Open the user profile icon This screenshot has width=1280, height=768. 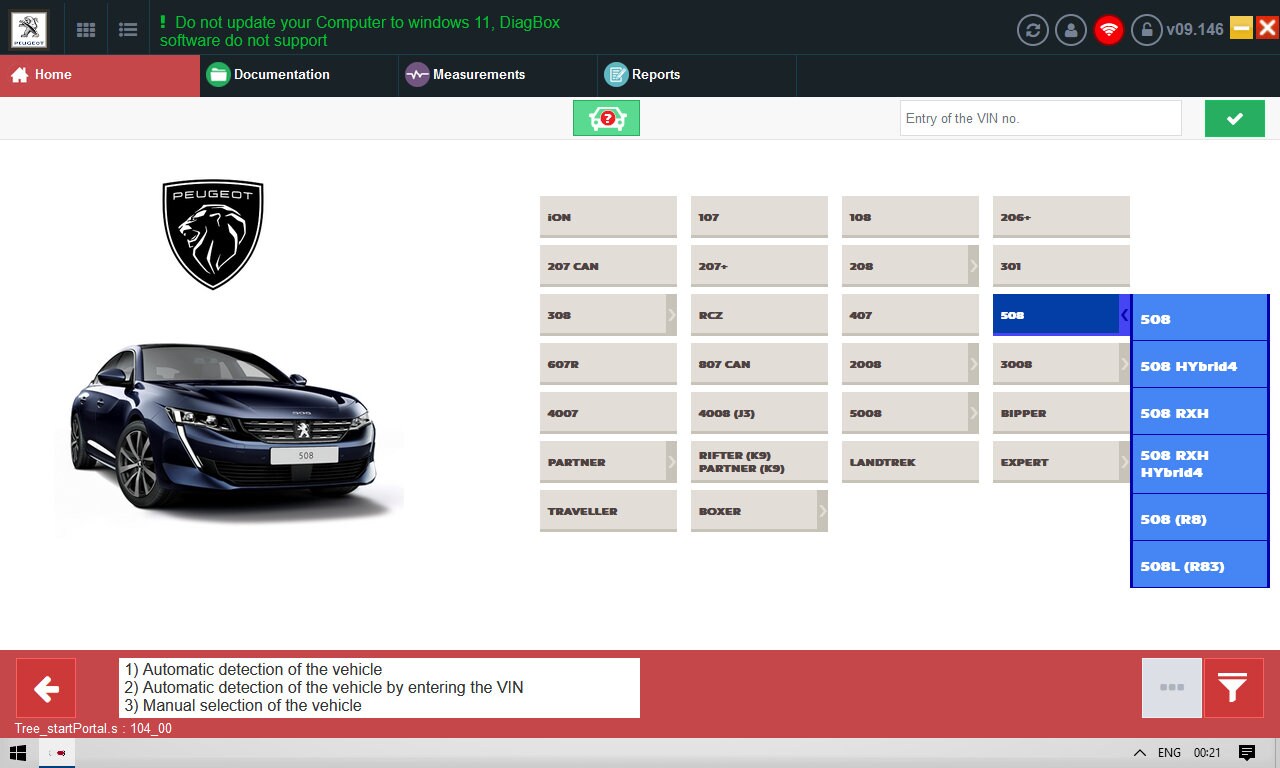click(x=1070, y=29)
